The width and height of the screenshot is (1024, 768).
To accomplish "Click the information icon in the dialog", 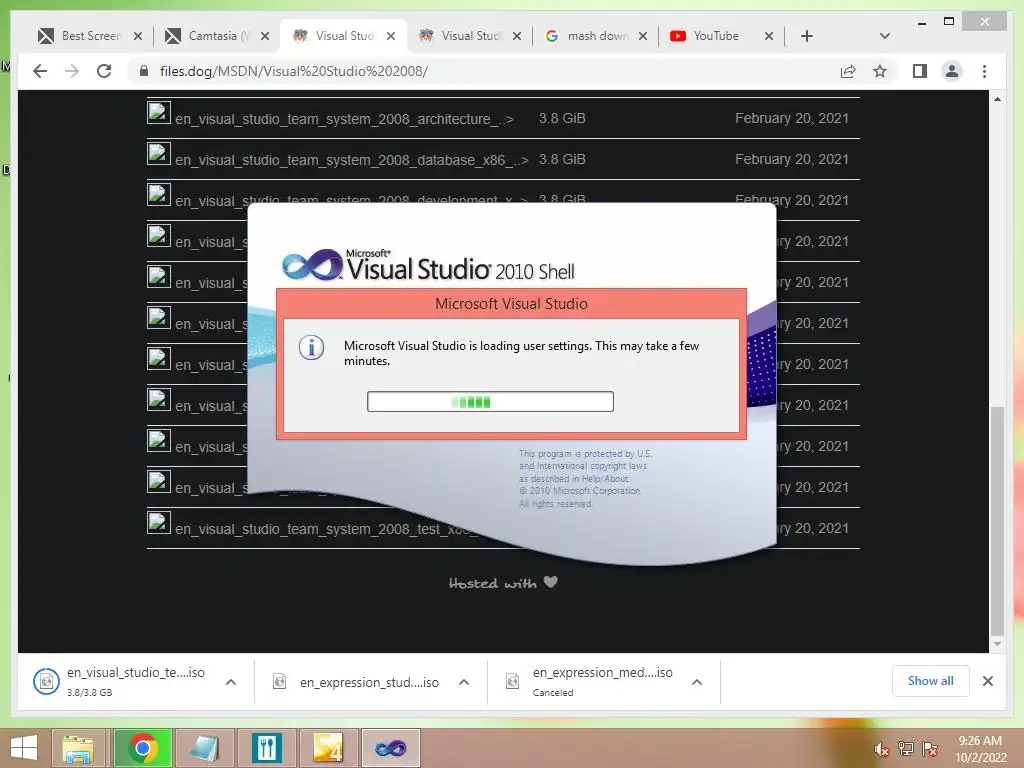I will pos(311,347).
